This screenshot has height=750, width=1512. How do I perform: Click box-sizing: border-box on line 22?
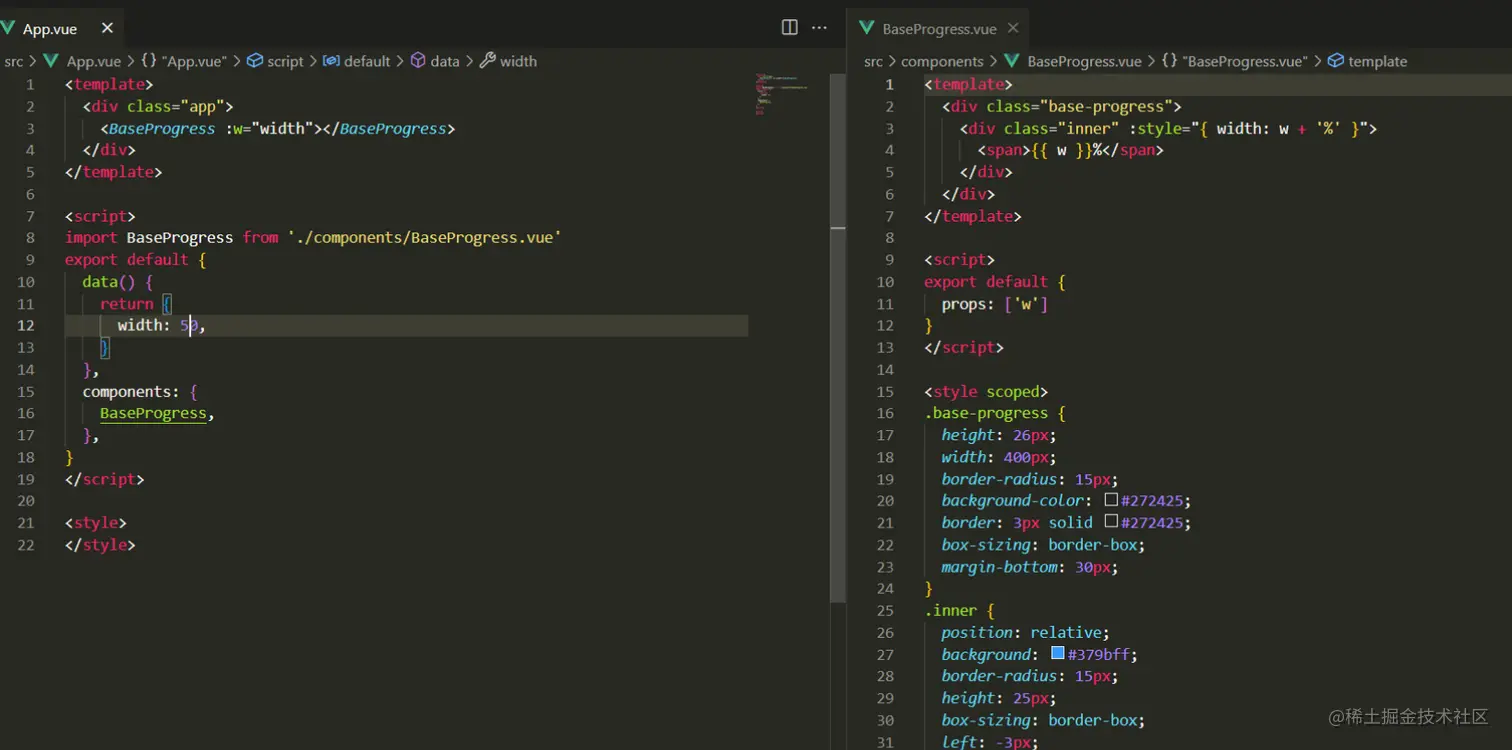(x=1043, y=544)
